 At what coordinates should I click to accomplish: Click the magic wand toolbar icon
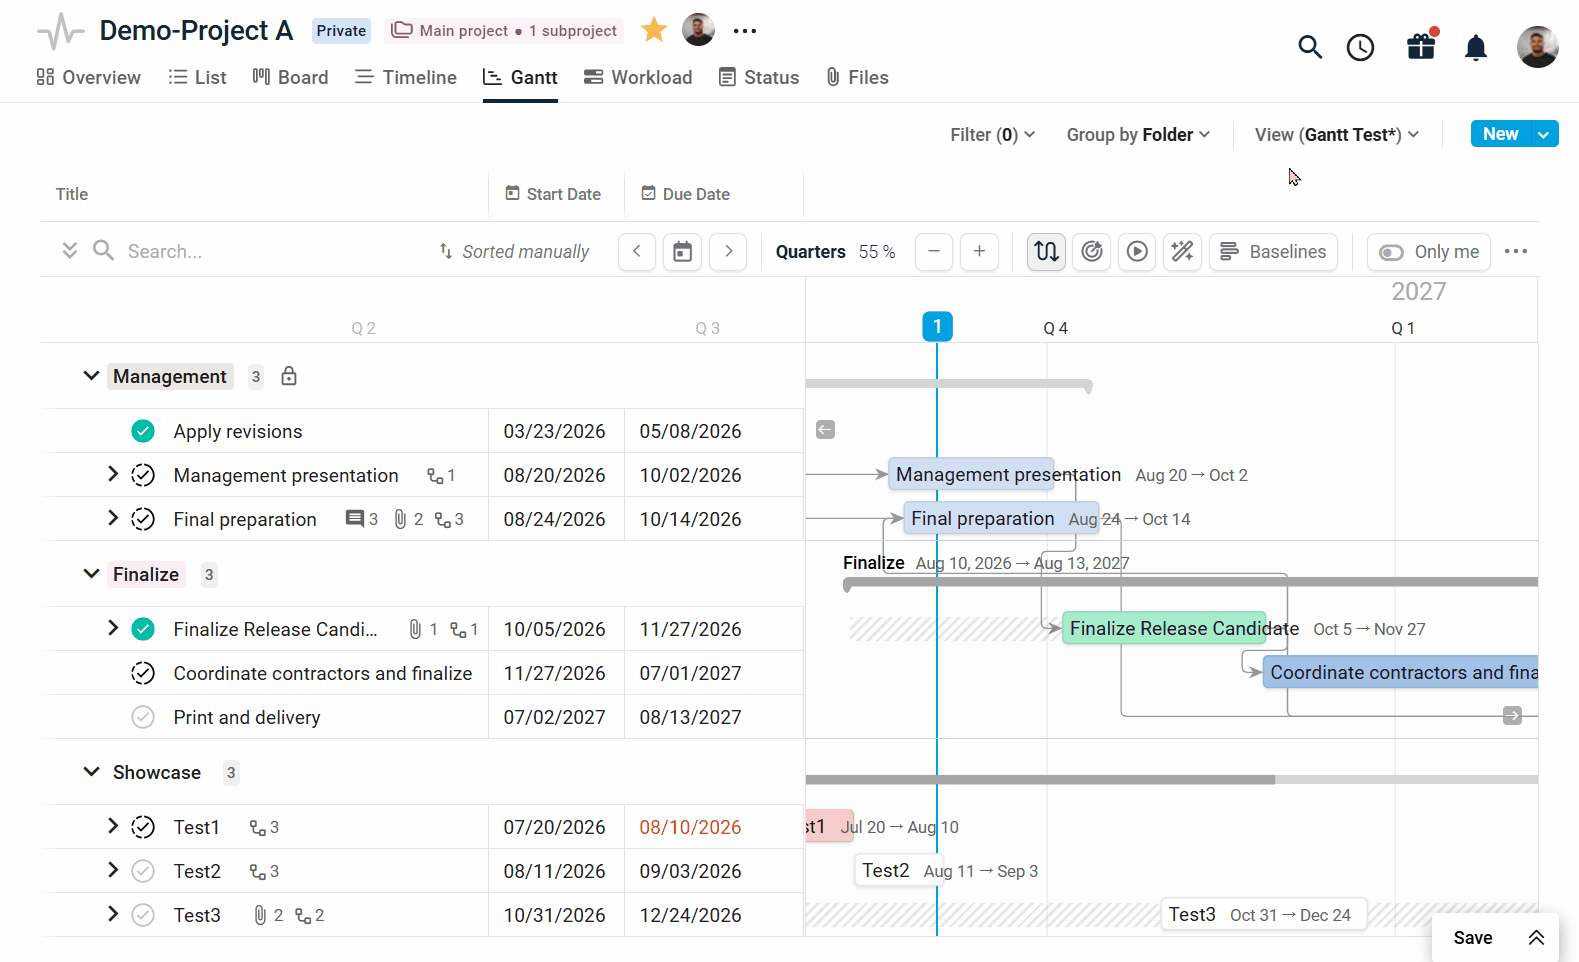tap(1182, 252)
